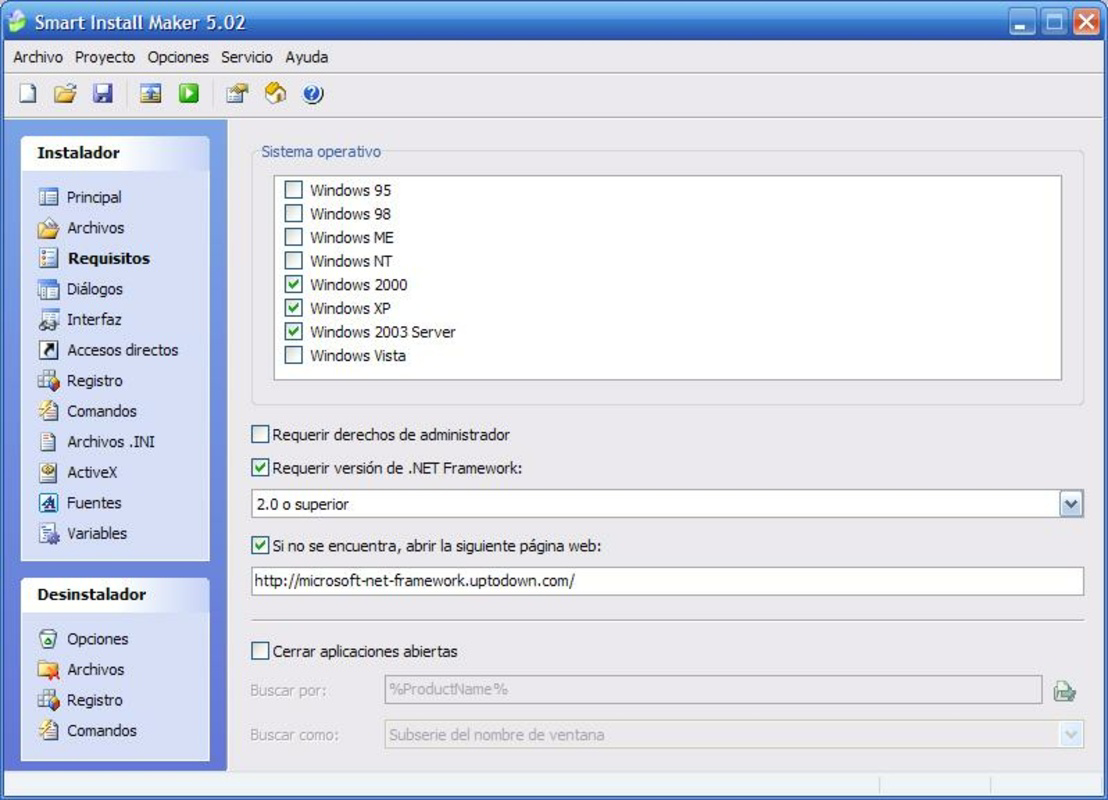Click the ActiveX sidebar icon
The height and width of the screenshot is (800, 1108).
tap(48, 472)
